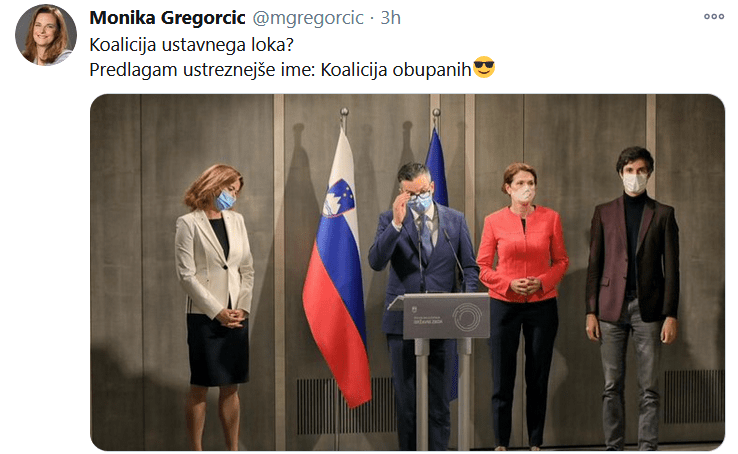Click the Monika Gregorcic display name
This screenshot has width=738, height=454.
[x=167, y=18]
